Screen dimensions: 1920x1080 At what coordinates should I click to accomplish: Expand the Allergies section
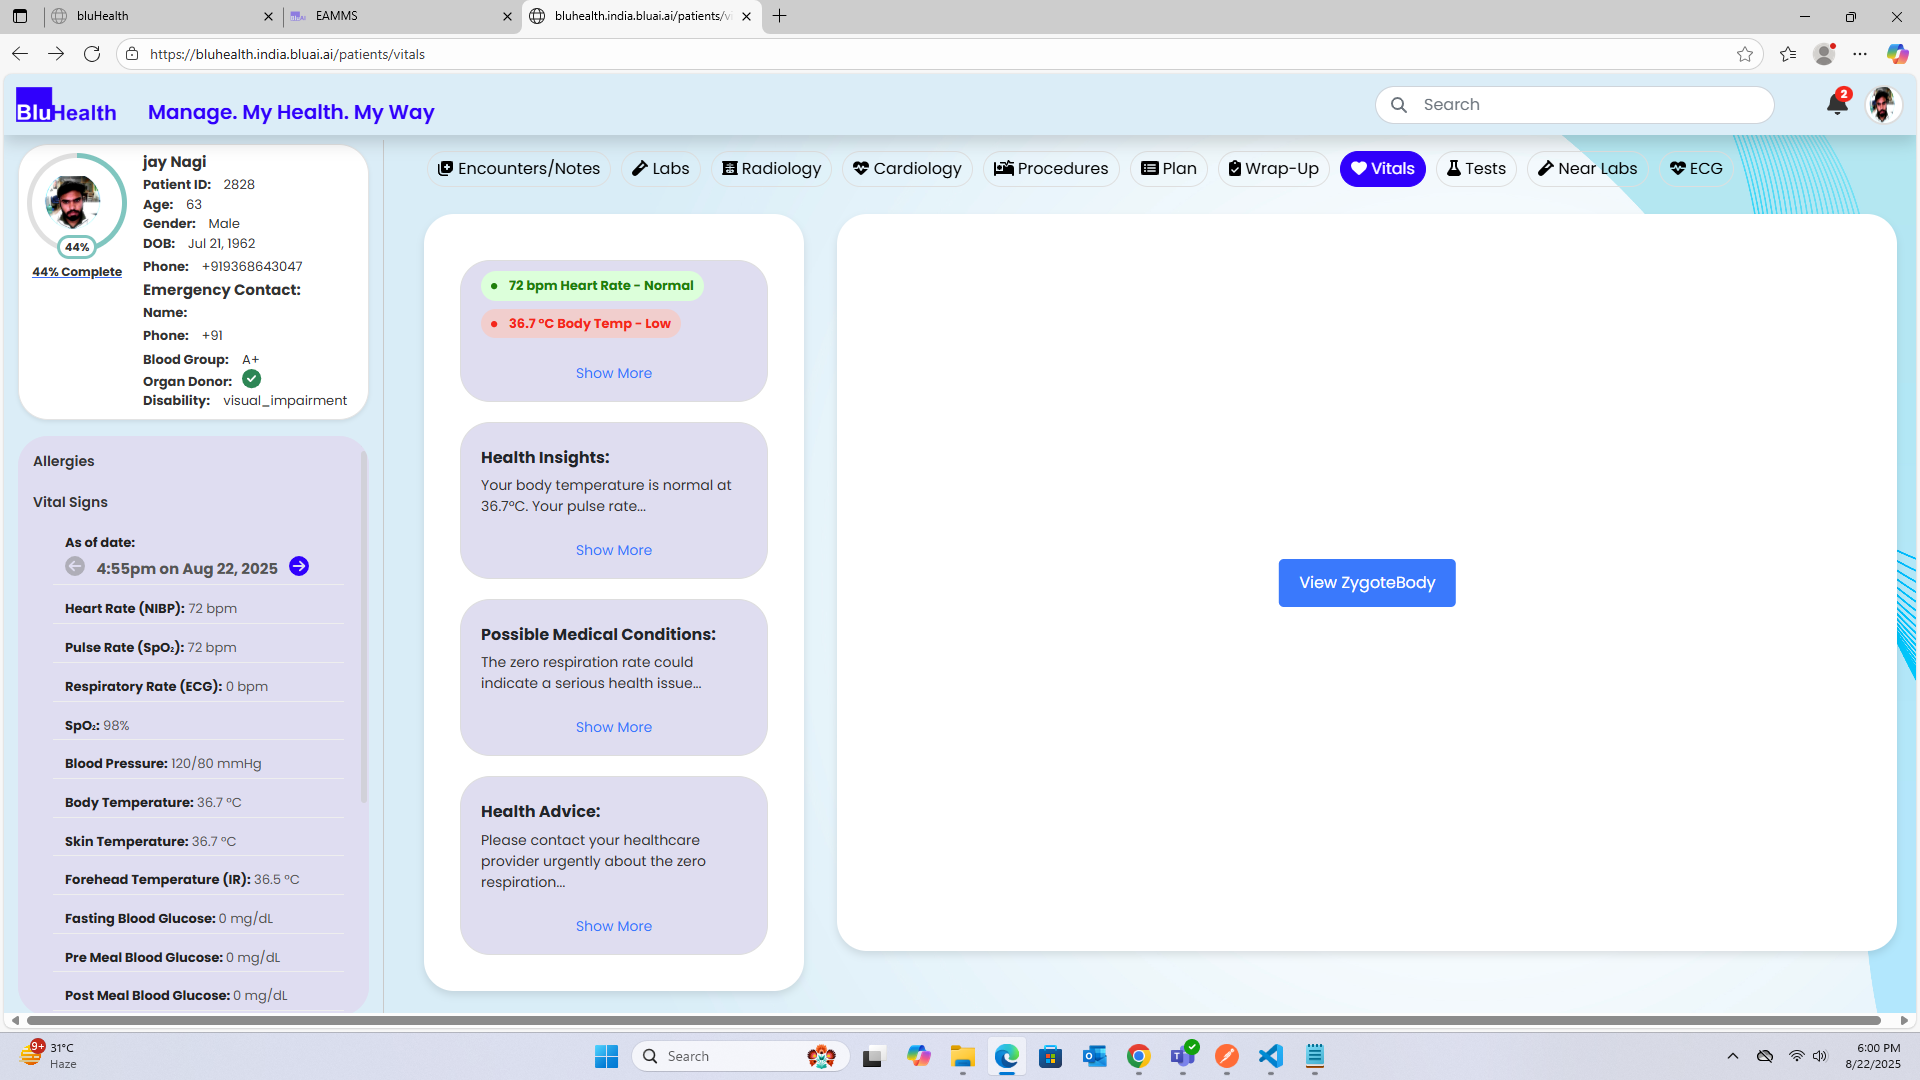click(64, 461)
